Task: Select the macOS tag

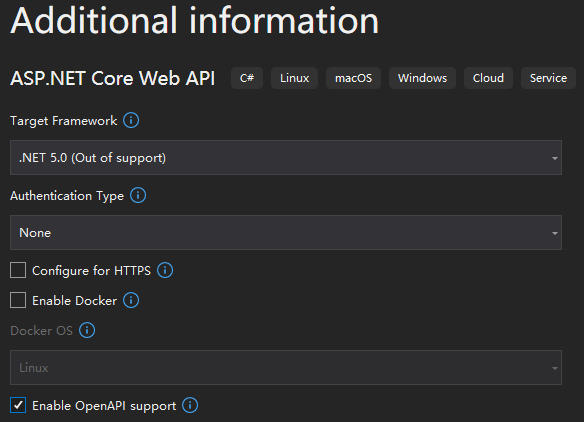Action: [x=353, y=78]
